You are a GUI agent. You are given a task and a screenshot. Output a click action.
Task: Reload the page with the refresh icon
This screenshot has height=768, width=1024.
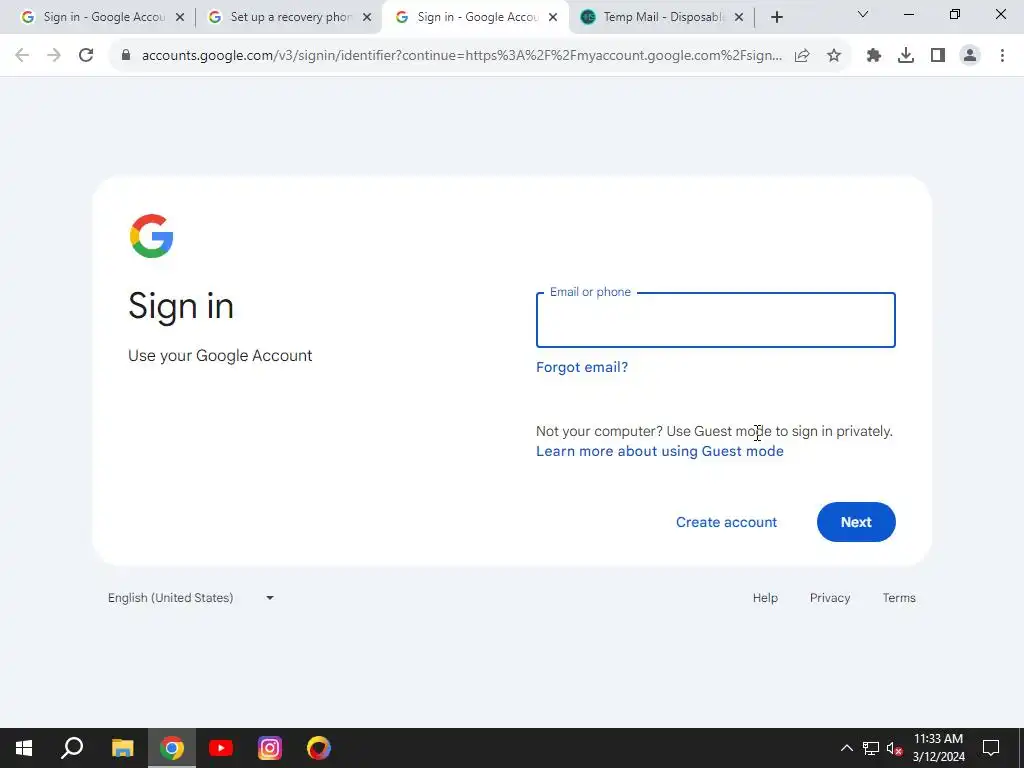tap(86, 55)
